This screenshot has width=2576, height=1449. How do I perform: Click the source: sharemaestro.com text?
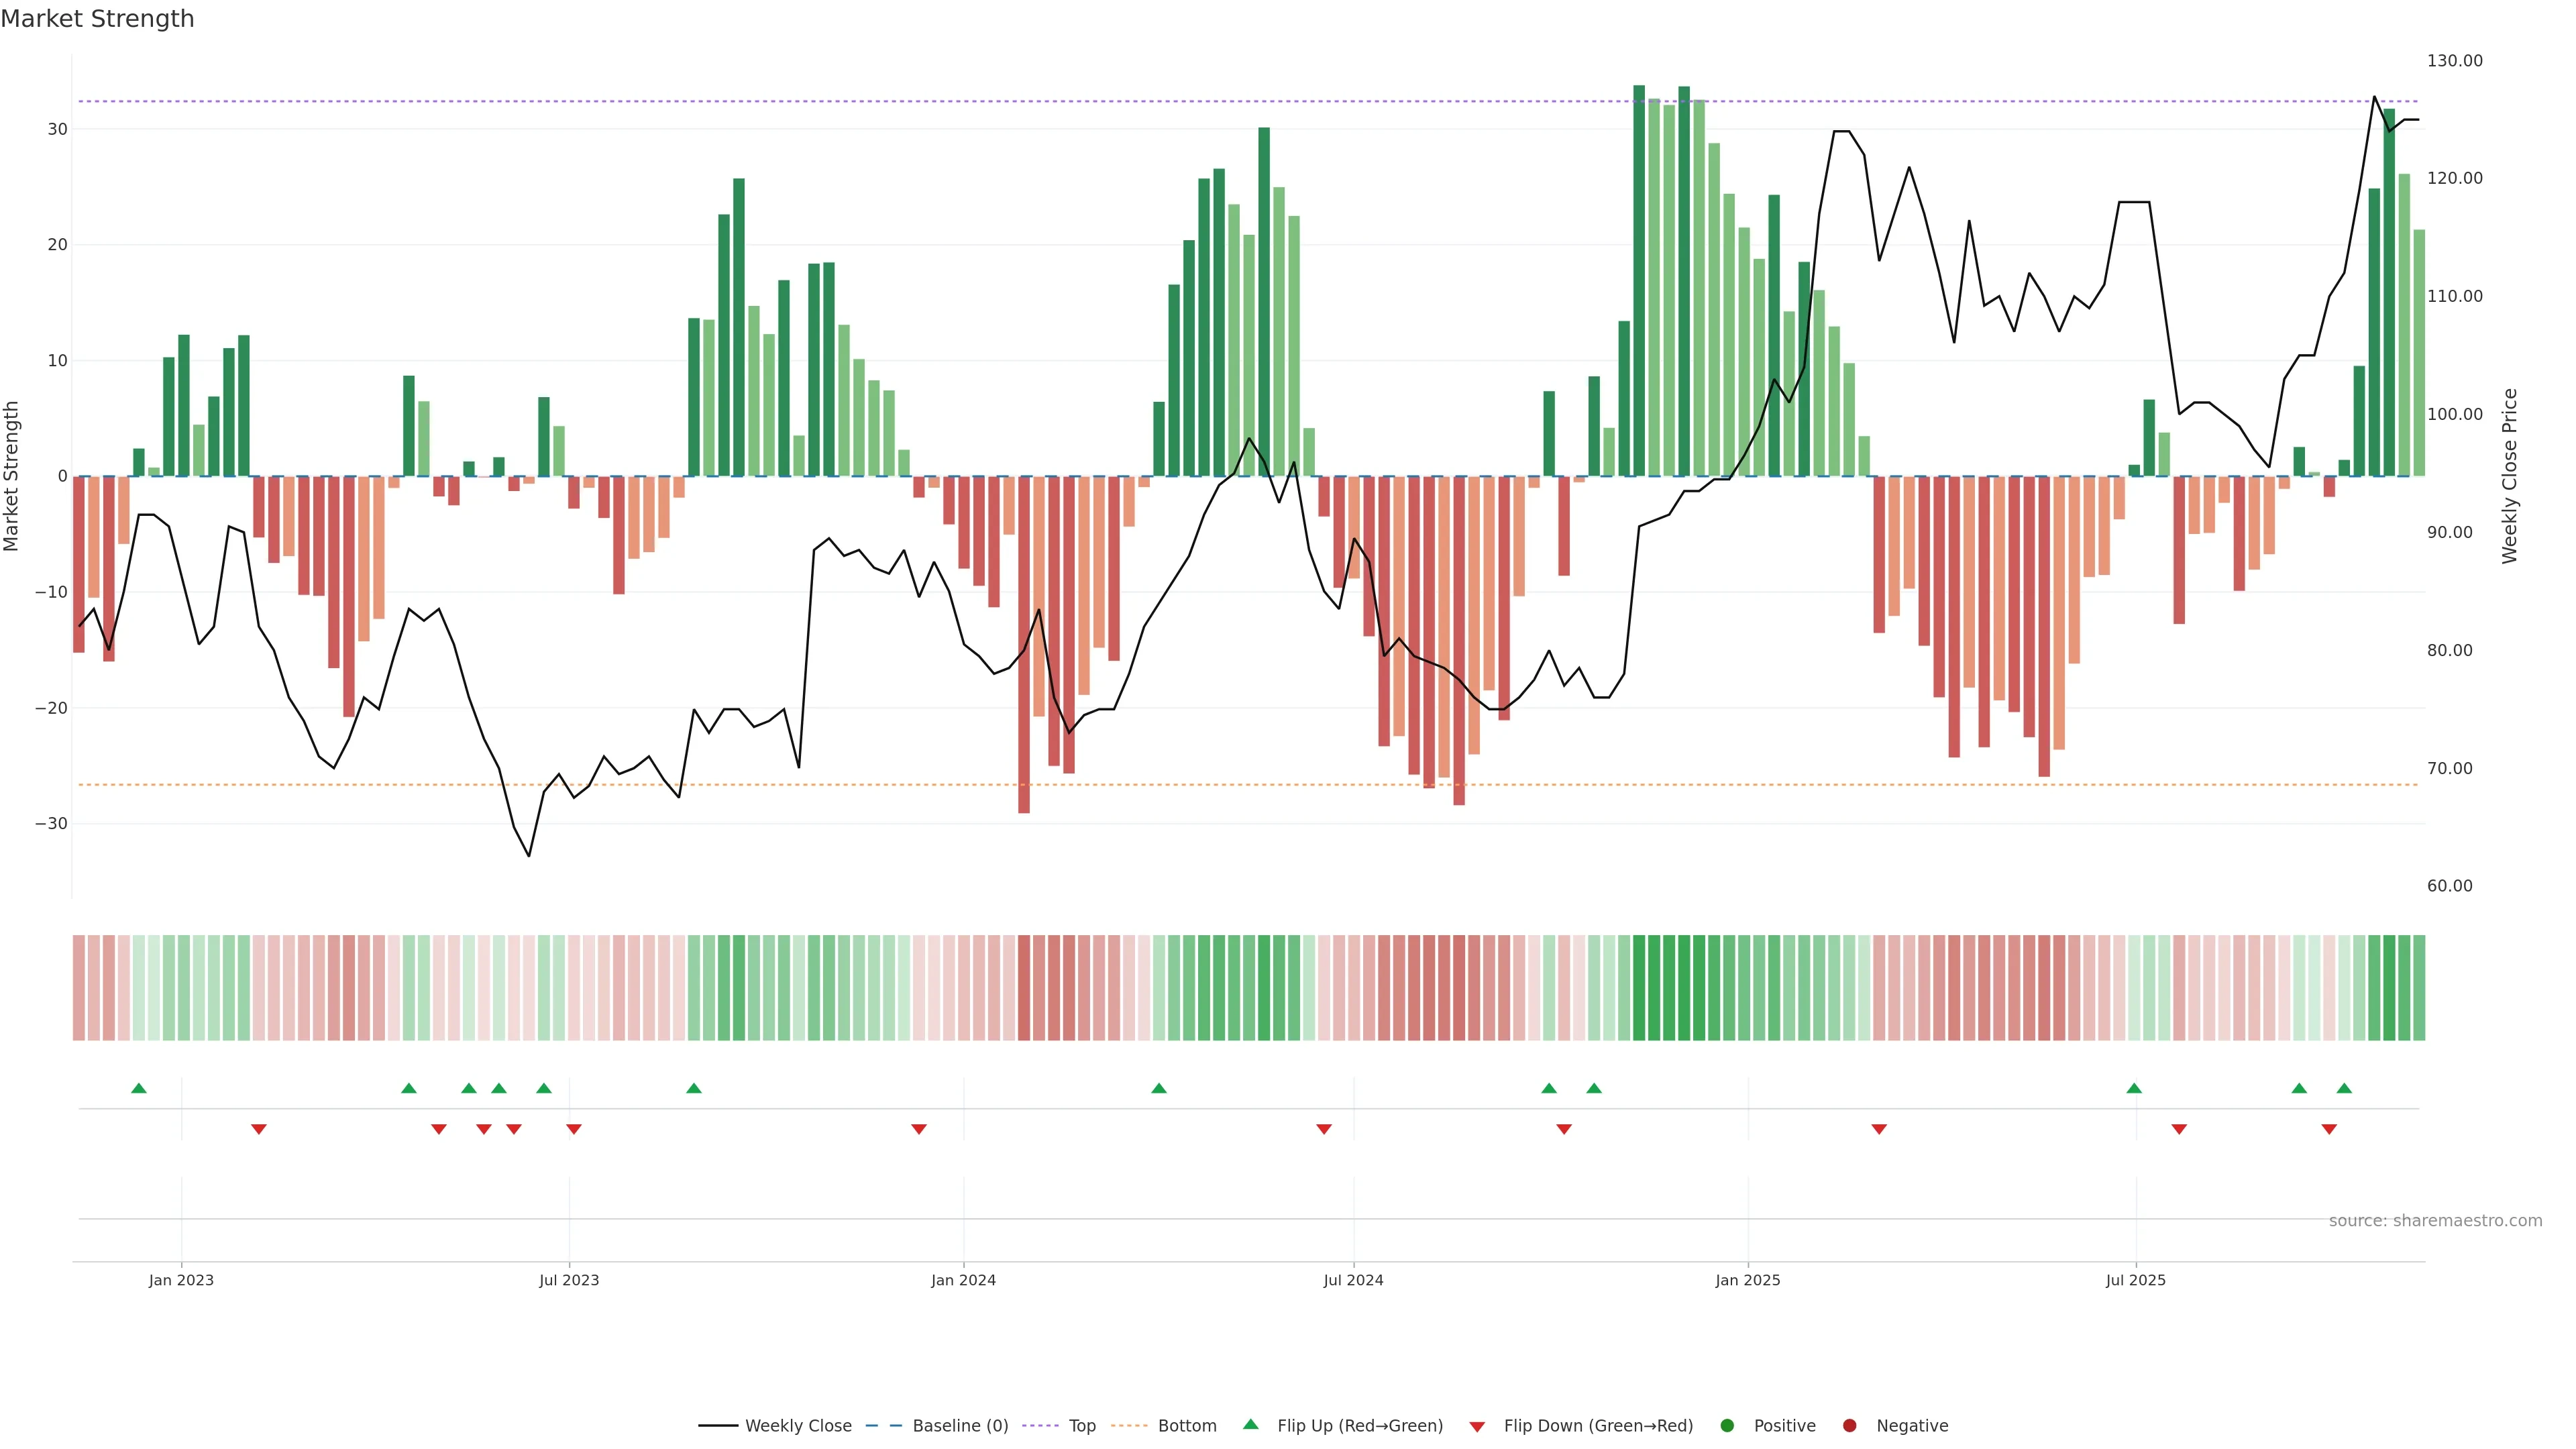pos(2435,1221)
